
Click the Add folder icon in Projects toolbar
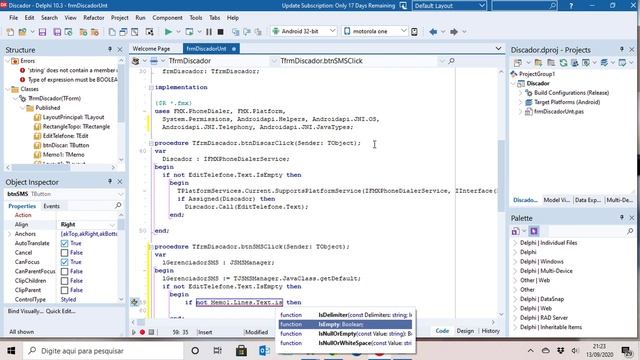pyautogui.click(x=538, y=63)
